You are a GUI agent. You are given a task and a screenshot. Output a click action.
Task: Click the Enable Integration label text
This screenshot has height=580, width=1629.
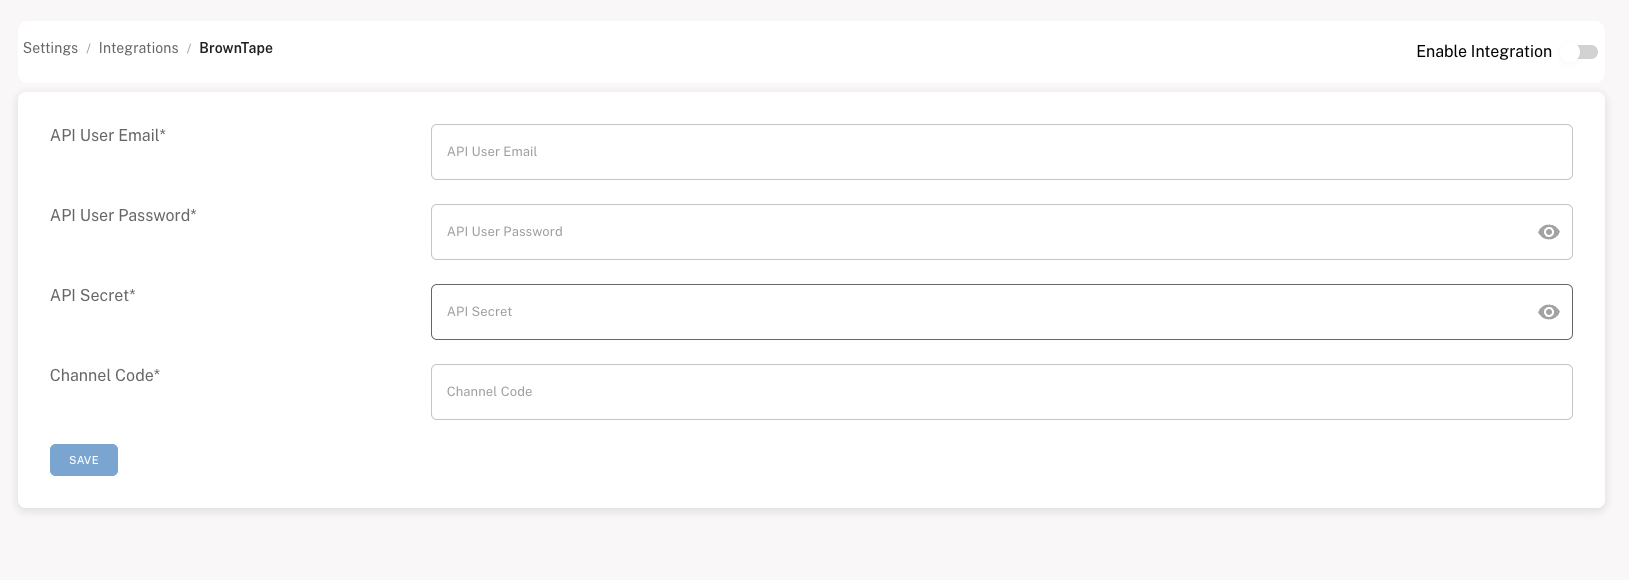[1483, 52]
